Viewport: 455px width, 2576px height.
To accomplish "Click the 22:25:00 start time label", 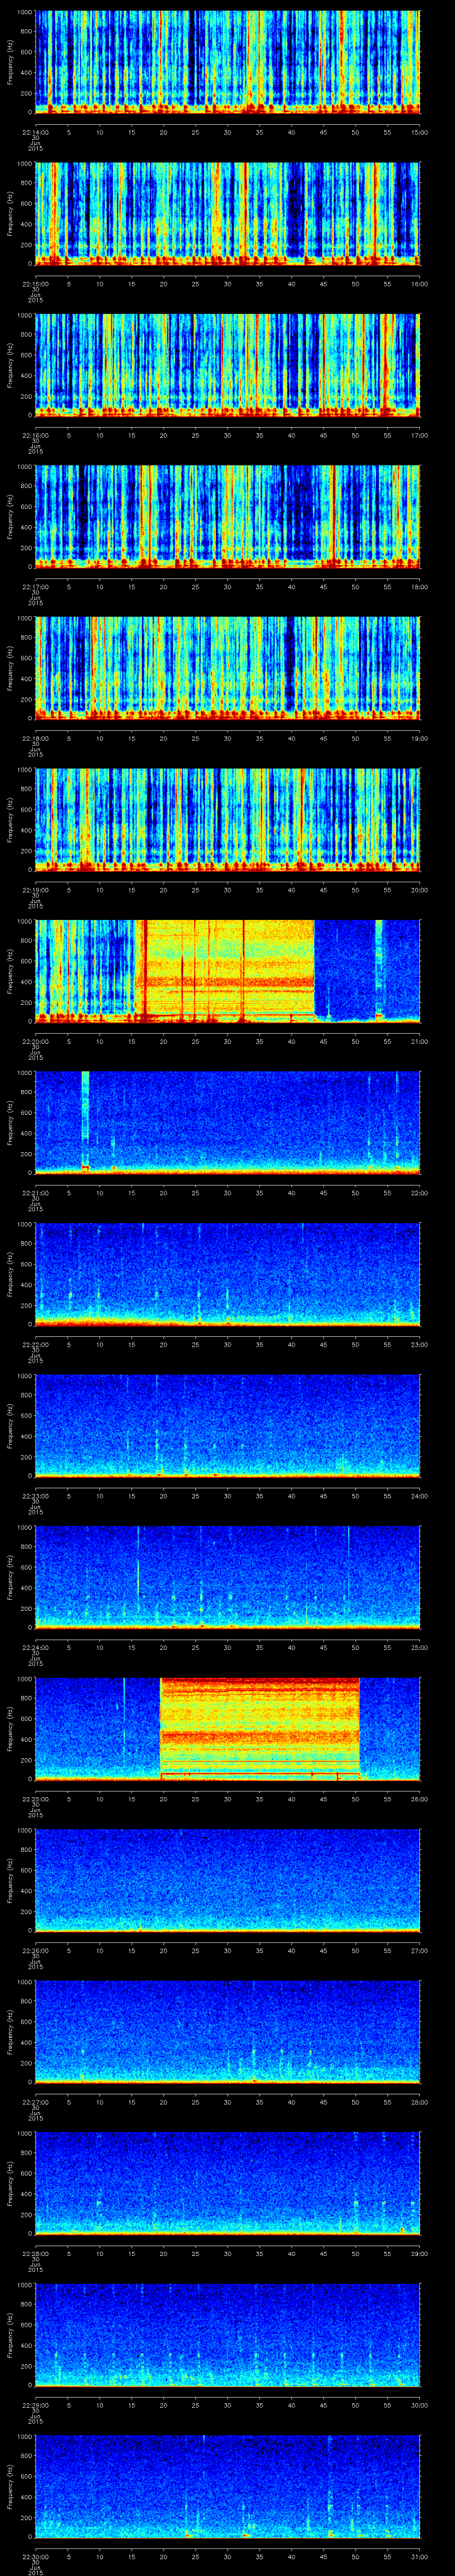I will (35, 1798).
